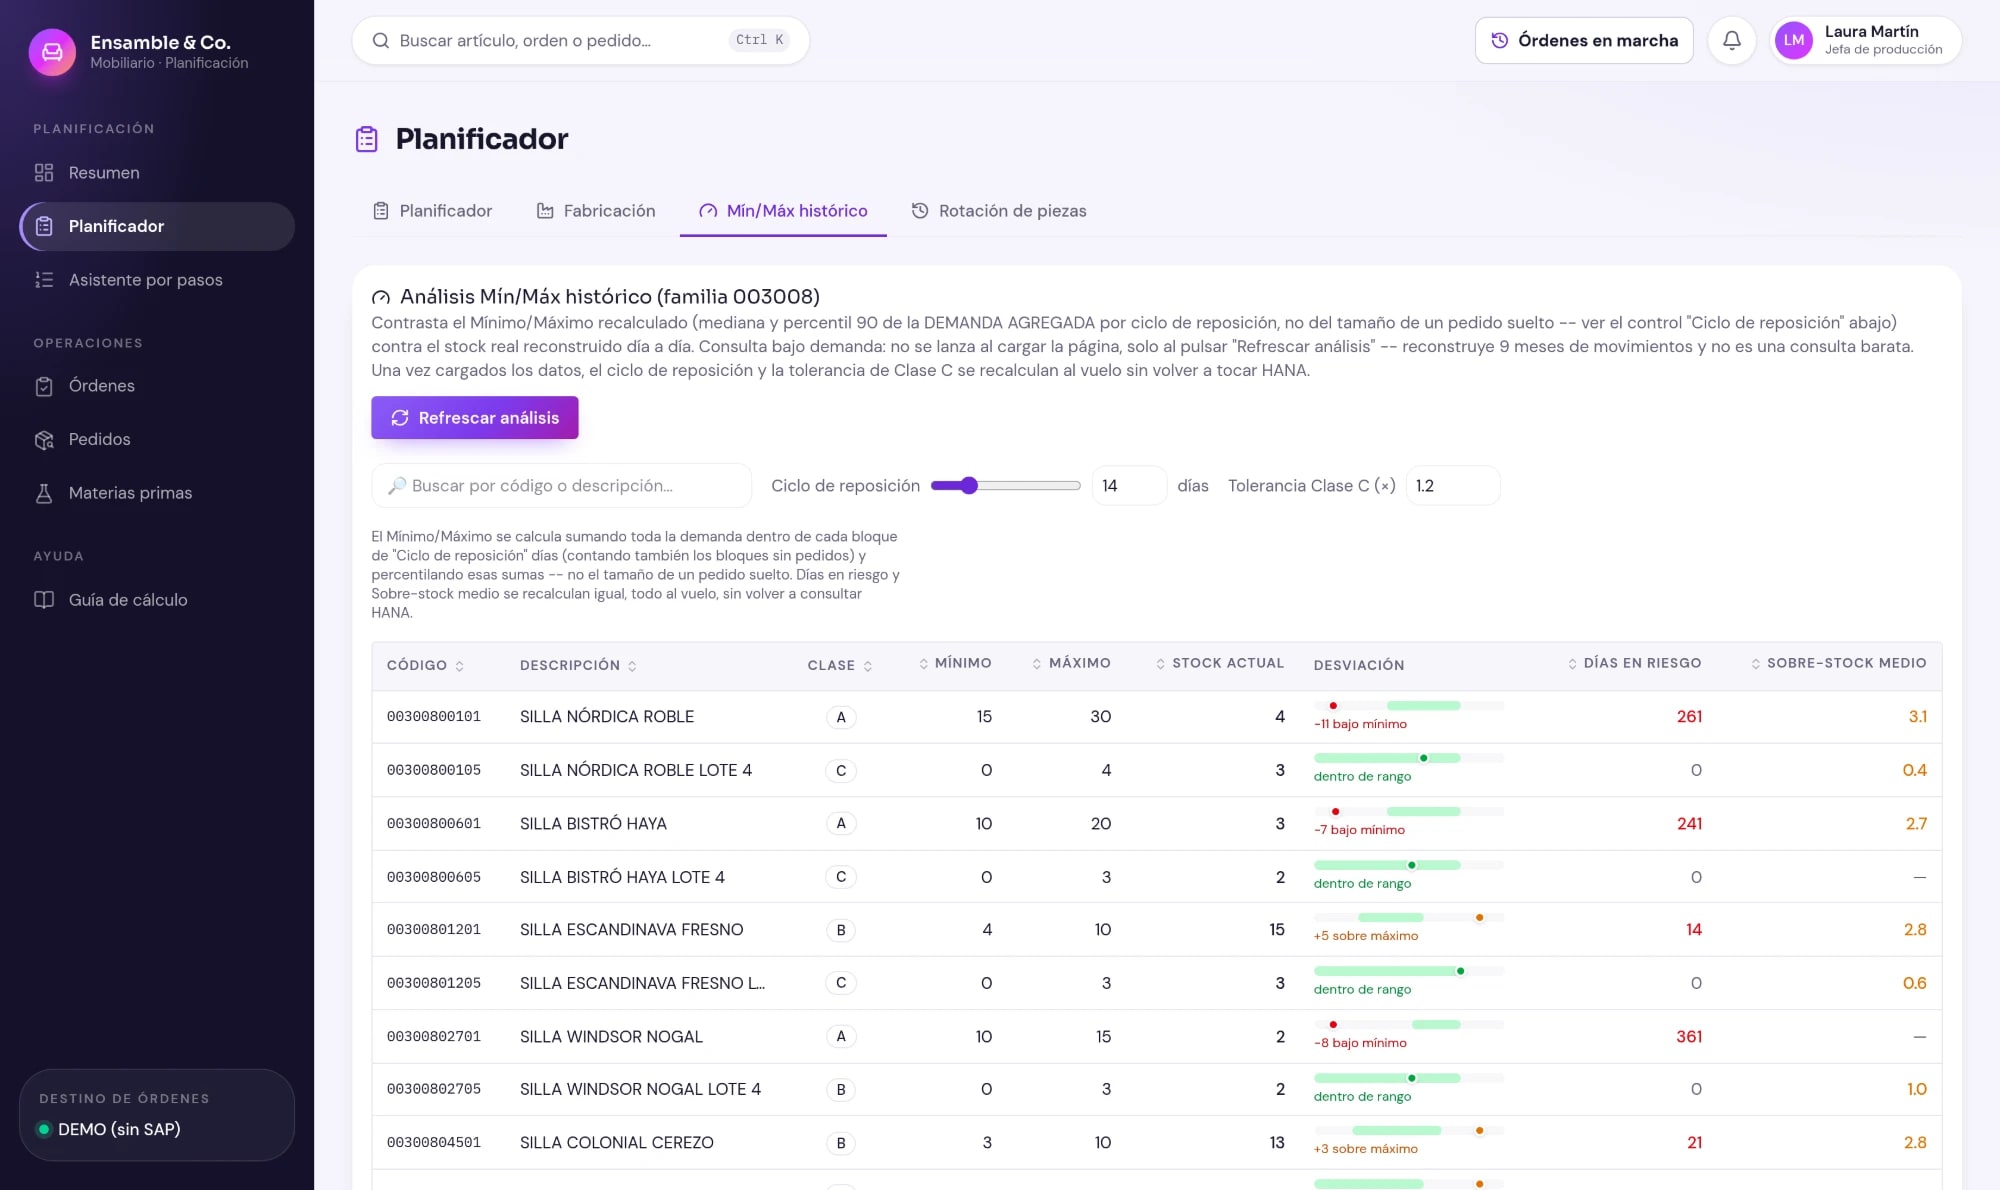2000x1190 pixels.
Task: Sort table by MÁXIMO column
Action: 1071,664
